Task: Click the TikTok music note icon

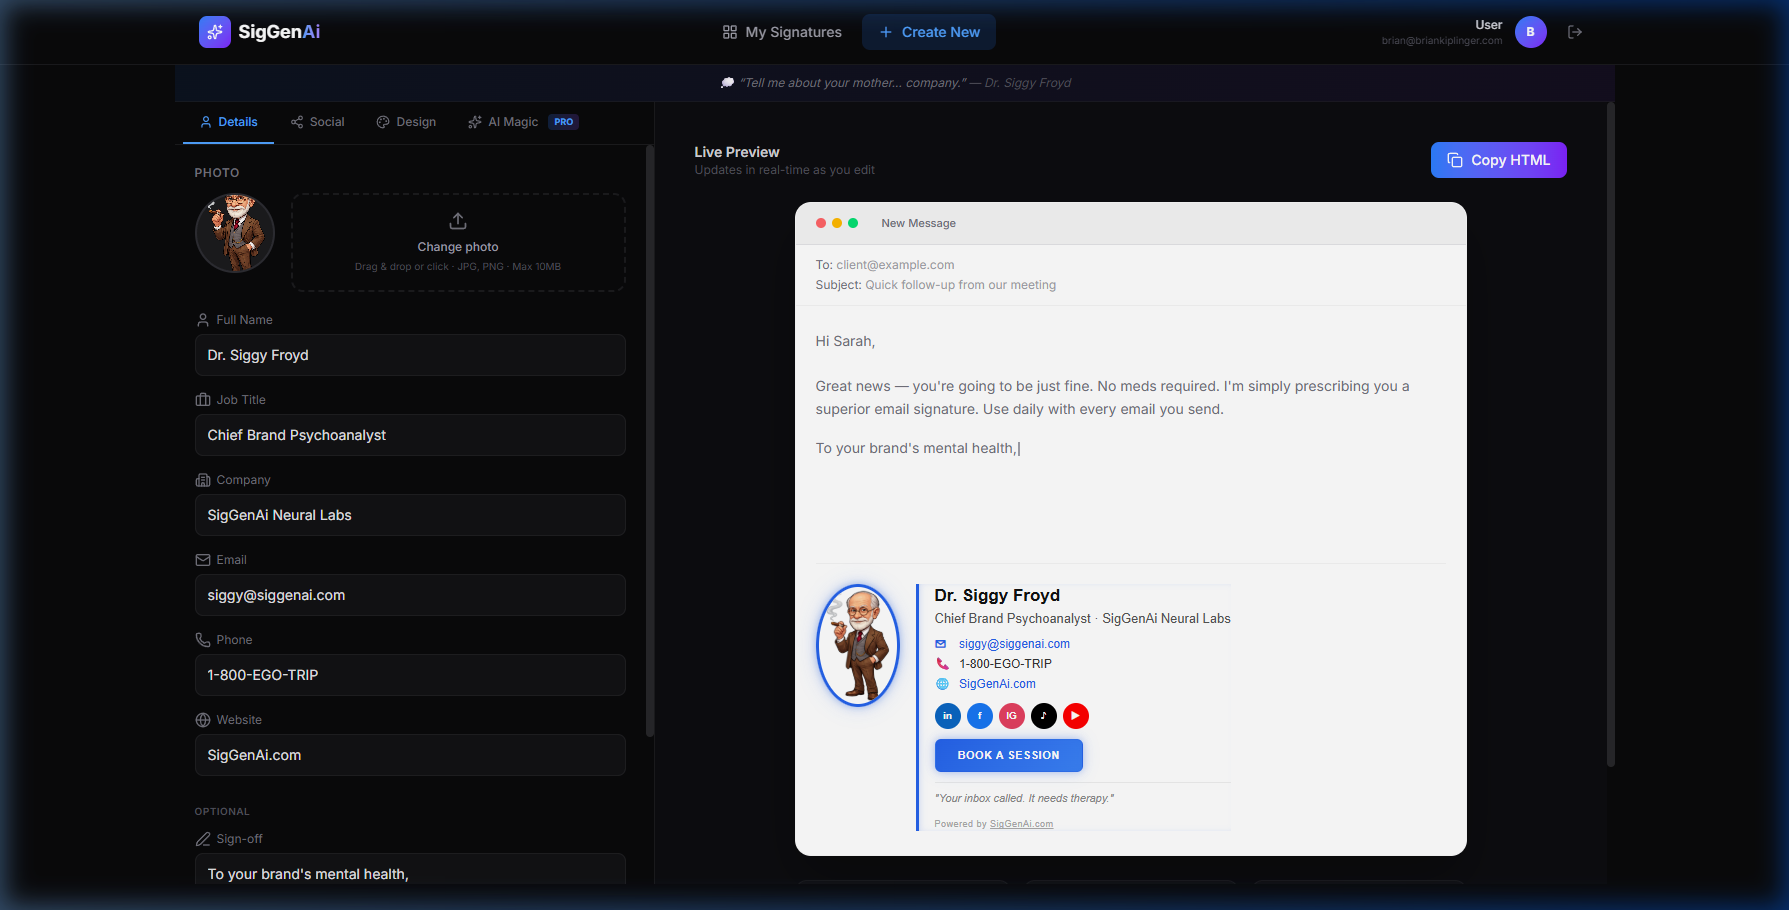Action: [1043, 716]
